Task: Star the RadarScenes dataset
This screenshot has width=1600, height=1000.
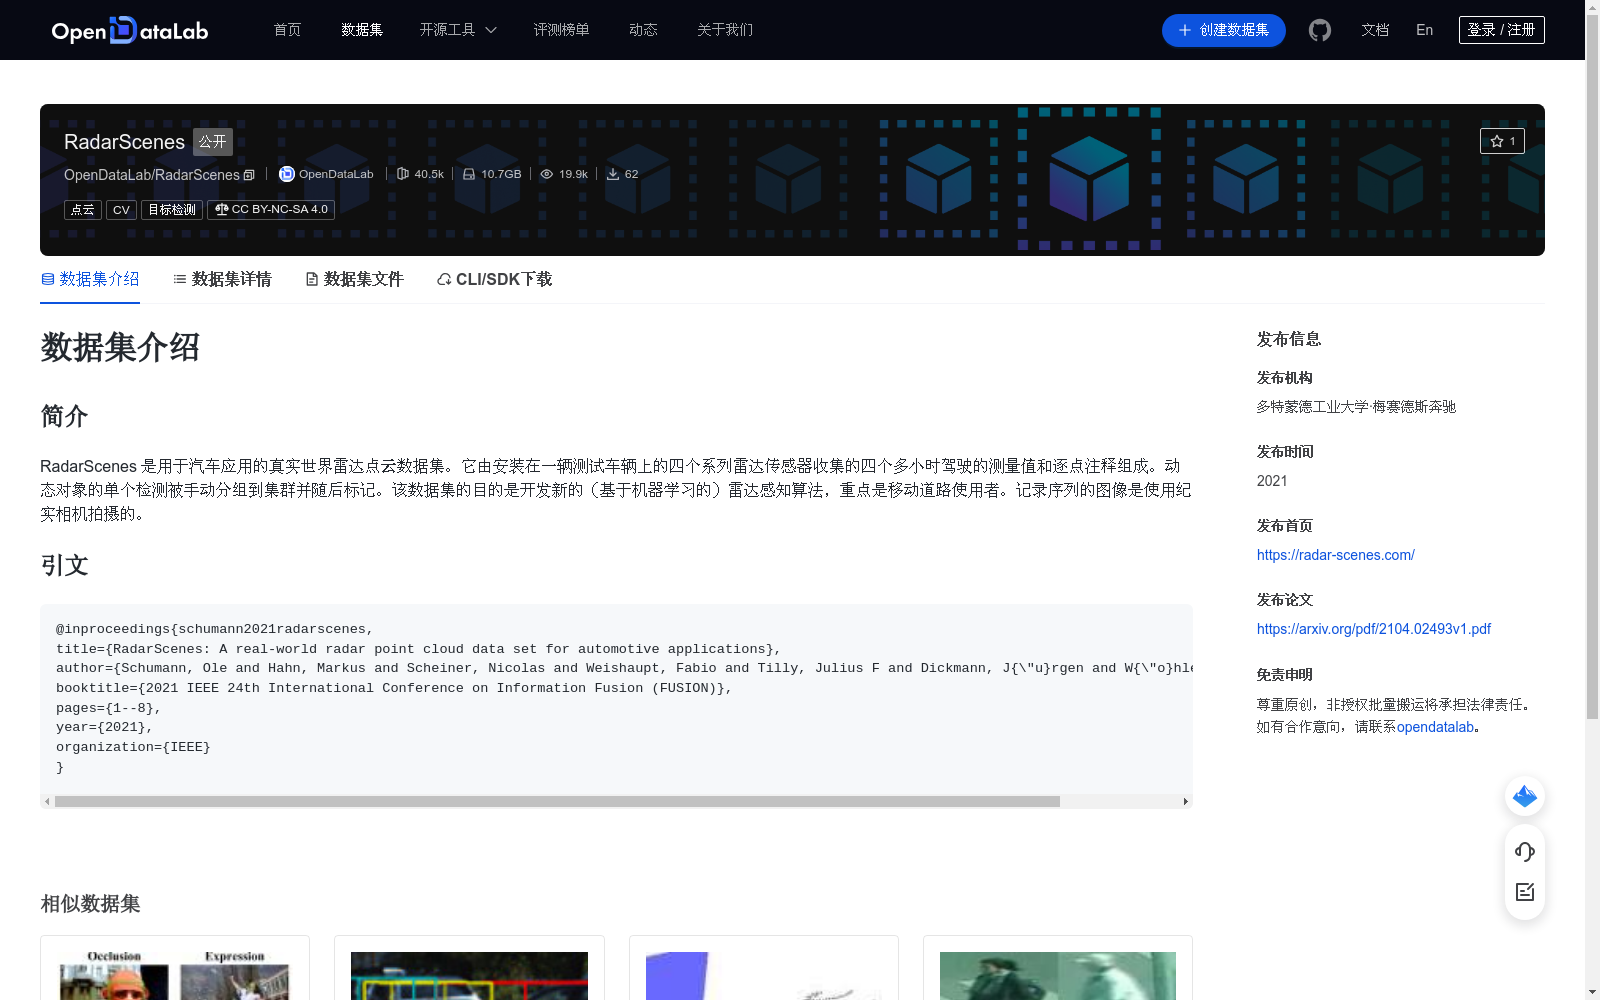Action: pyautogui.click(x=1502, y=141)
